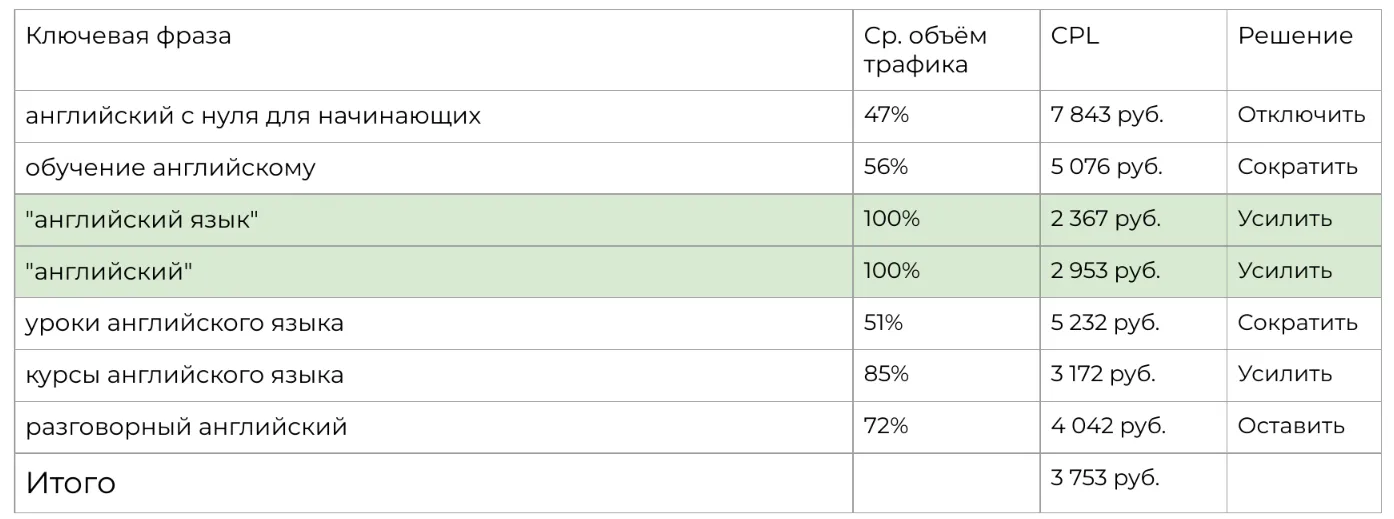1394x519 pixels.
Task: Select the "курсы английского языка" phrase cell
Action: pyautogui.click(x=185, y=376)
